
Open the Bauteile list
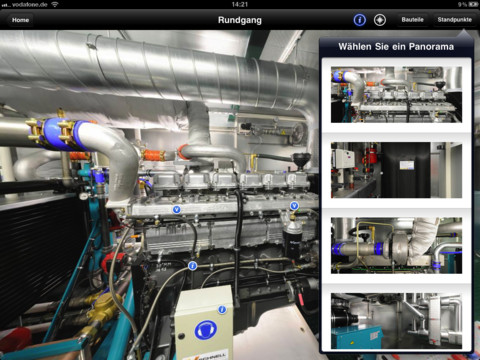tap(412, 20)
